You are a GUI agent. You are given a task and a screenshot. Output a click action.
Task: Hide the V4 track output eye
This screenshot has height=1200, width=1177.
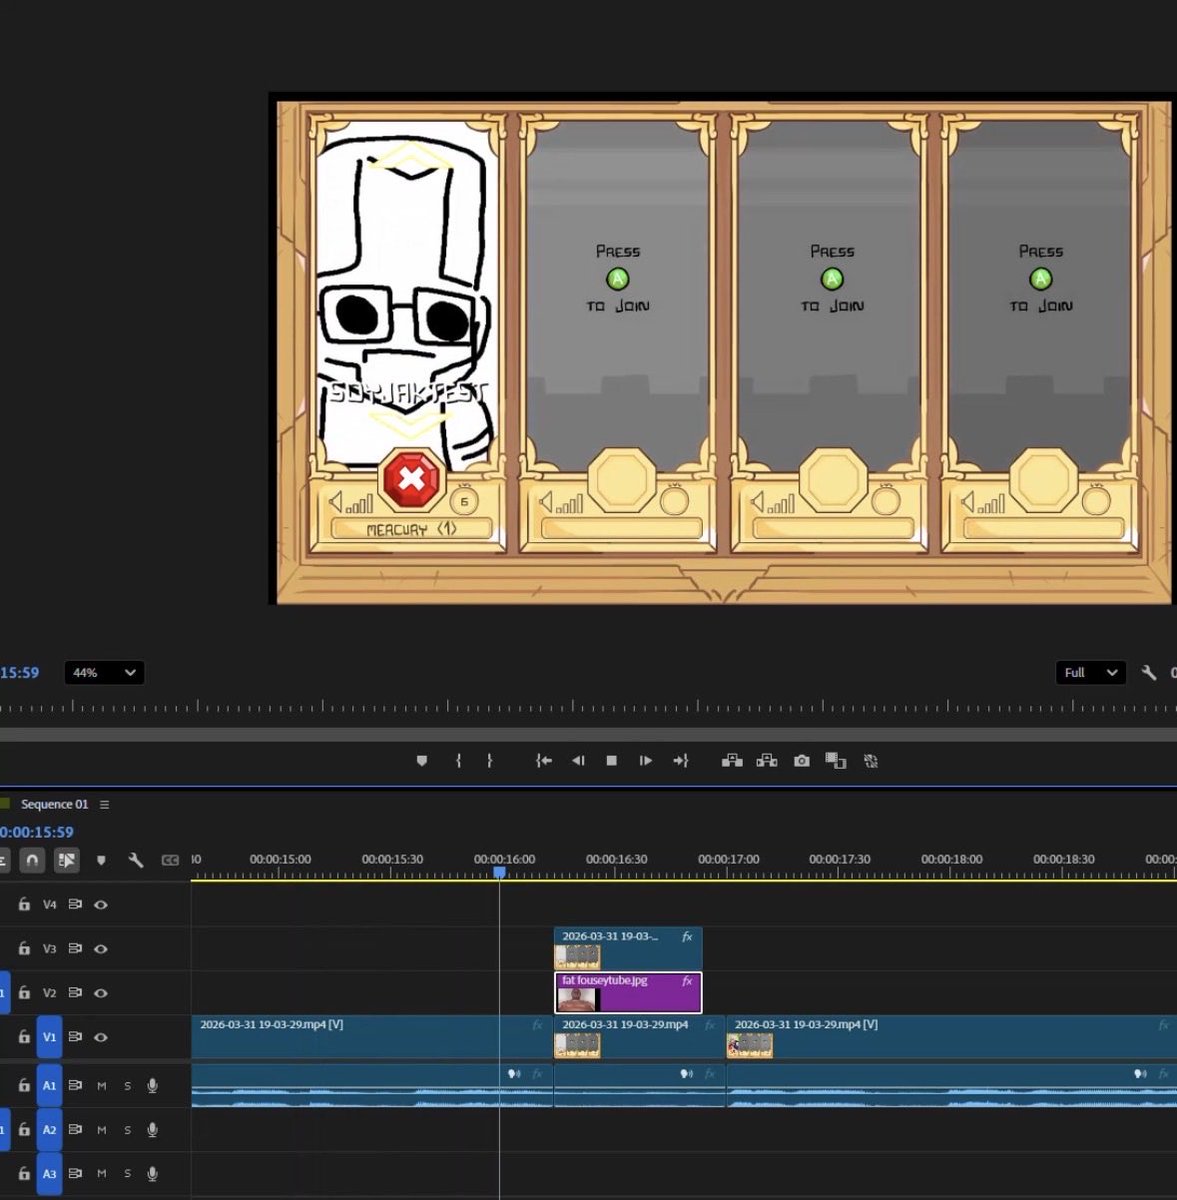coord(101,904)
